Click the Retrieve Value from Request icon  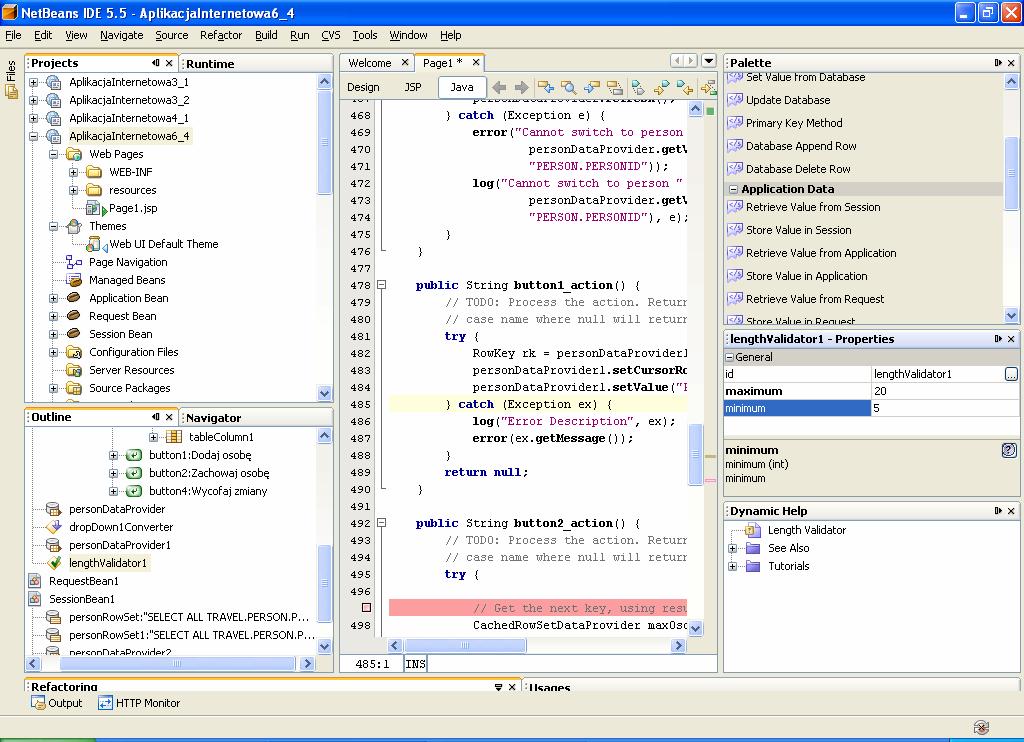tap(735, 298)
